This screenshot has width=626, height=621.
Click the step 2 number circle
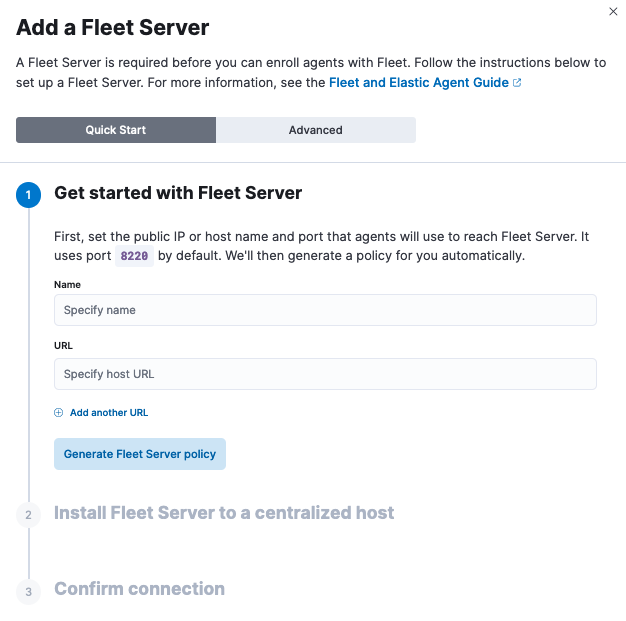(29, 514)
